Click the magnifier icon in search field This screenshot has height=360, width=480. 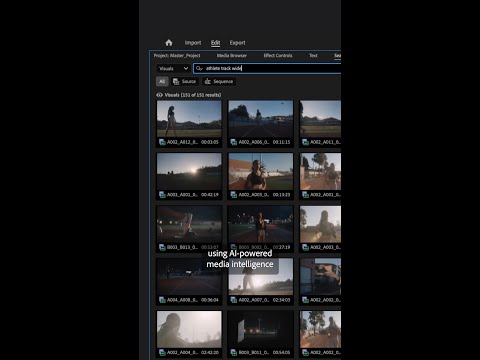[199, 68]
